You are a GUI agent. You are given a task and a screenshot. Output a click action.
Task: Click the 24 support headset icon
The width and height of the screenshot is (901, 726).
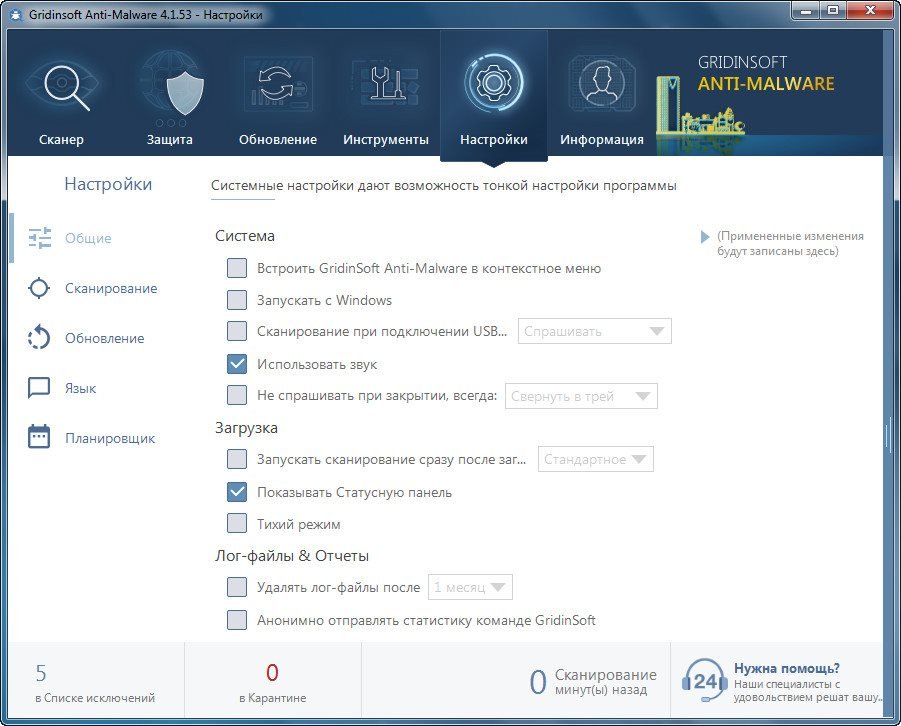703,681
